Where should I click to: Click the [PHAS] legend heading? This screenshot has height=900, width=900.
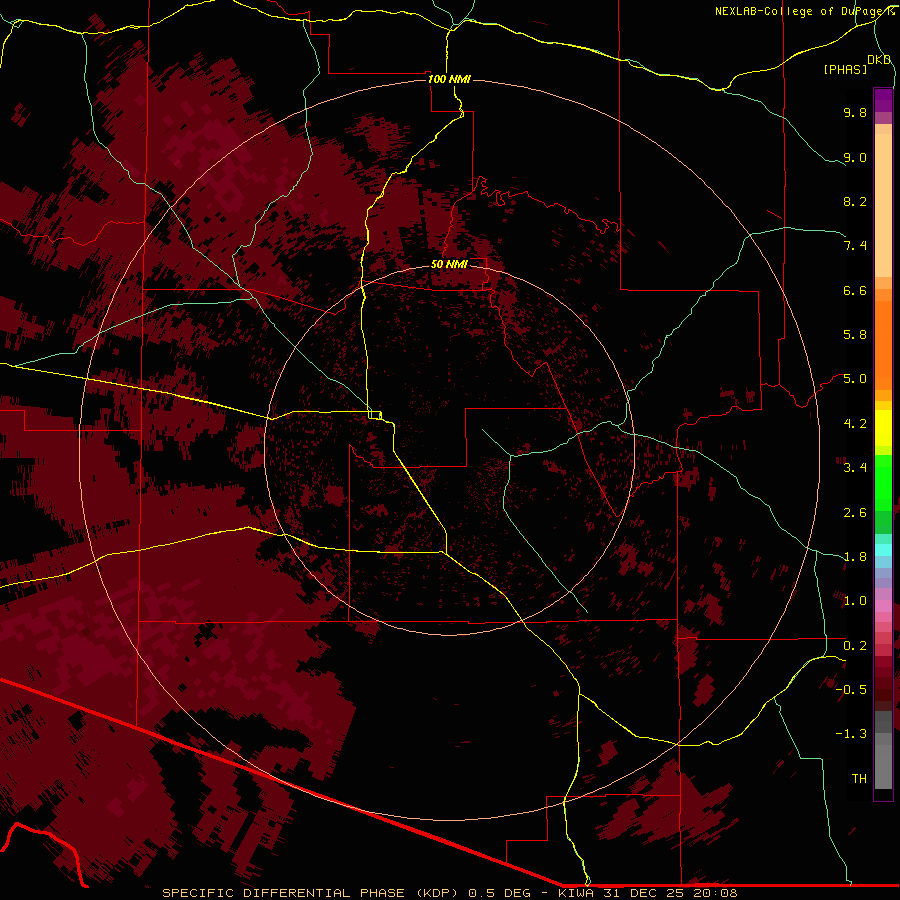click(x=845, y=69)
